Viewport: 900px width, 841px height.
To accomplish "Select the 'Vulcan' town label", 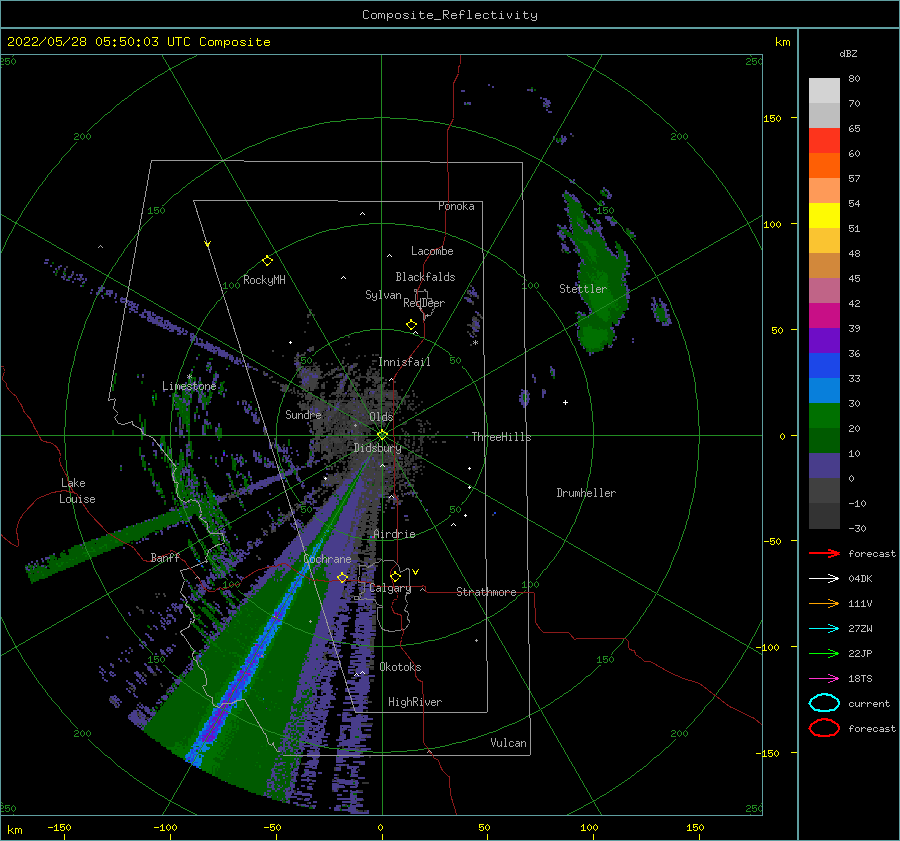I will pos(508,743).
